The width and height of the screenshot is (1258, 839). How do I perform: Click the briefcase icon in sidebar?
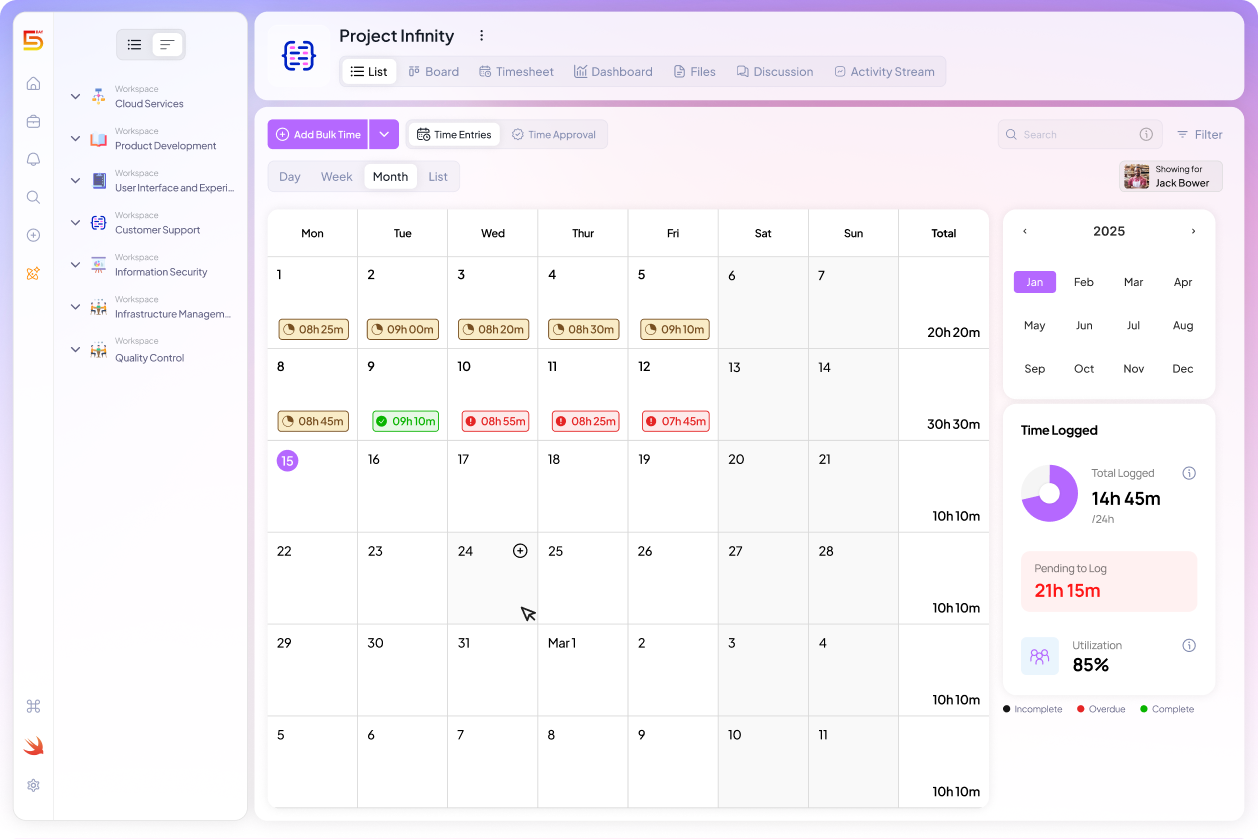(33, 122)
